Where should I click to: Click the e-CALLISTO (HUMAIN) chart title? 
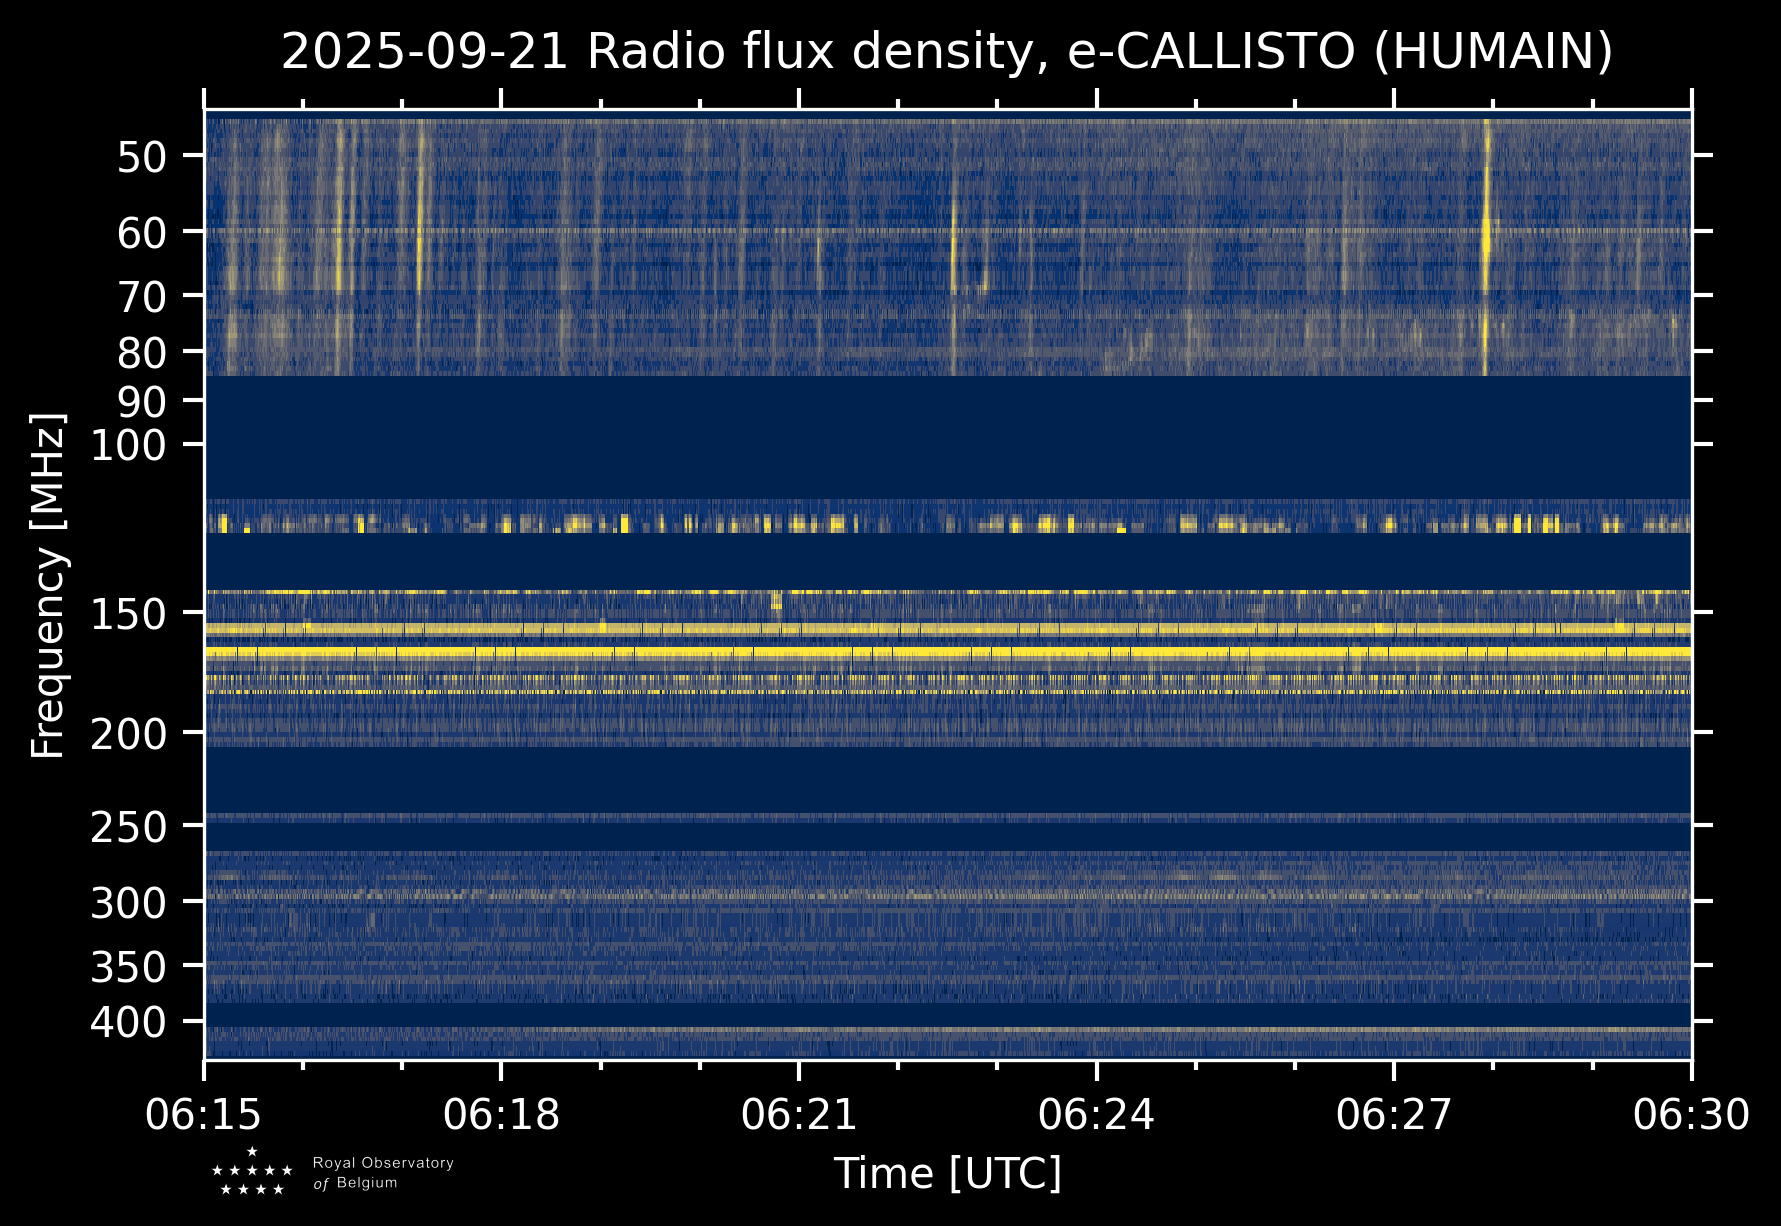coord(946,52)
